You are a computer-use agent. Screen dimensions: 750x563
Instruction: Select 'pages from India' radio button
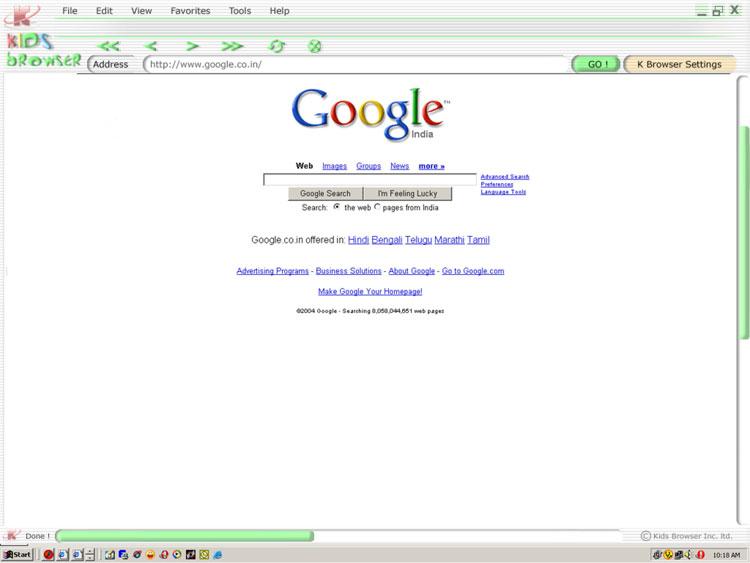pyautogui.click(x=377, y=207)
